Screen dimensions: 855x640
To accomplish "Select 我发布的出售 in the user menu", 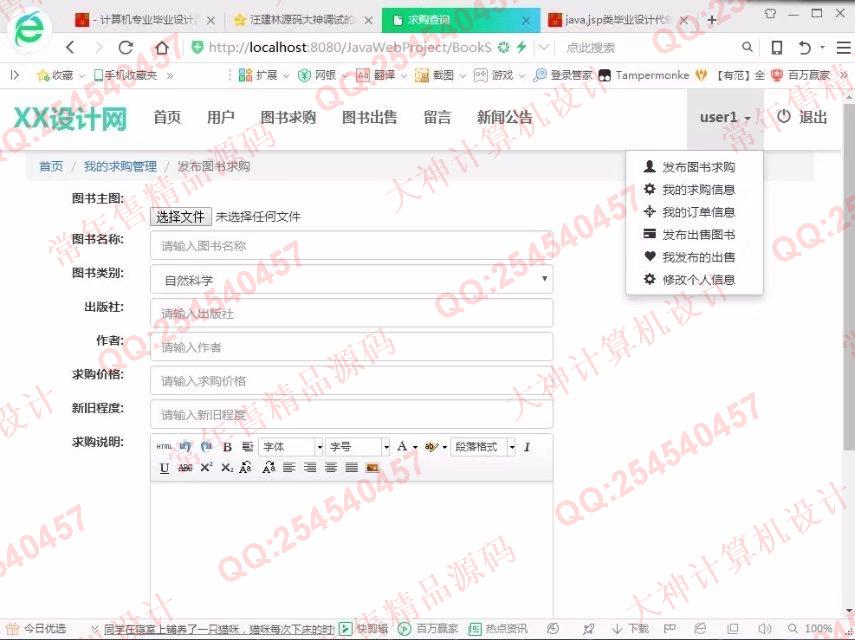I will [x=694, y=257].
